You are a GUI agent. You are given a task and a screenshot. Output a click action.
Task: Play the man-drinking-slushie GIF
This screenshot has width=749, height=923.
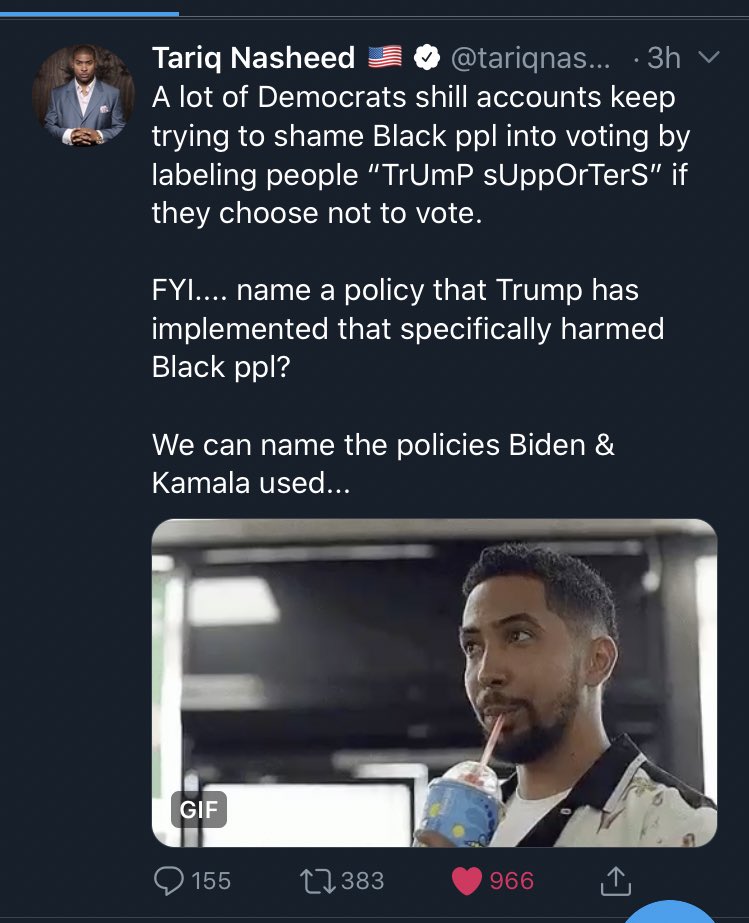(435, 683)
